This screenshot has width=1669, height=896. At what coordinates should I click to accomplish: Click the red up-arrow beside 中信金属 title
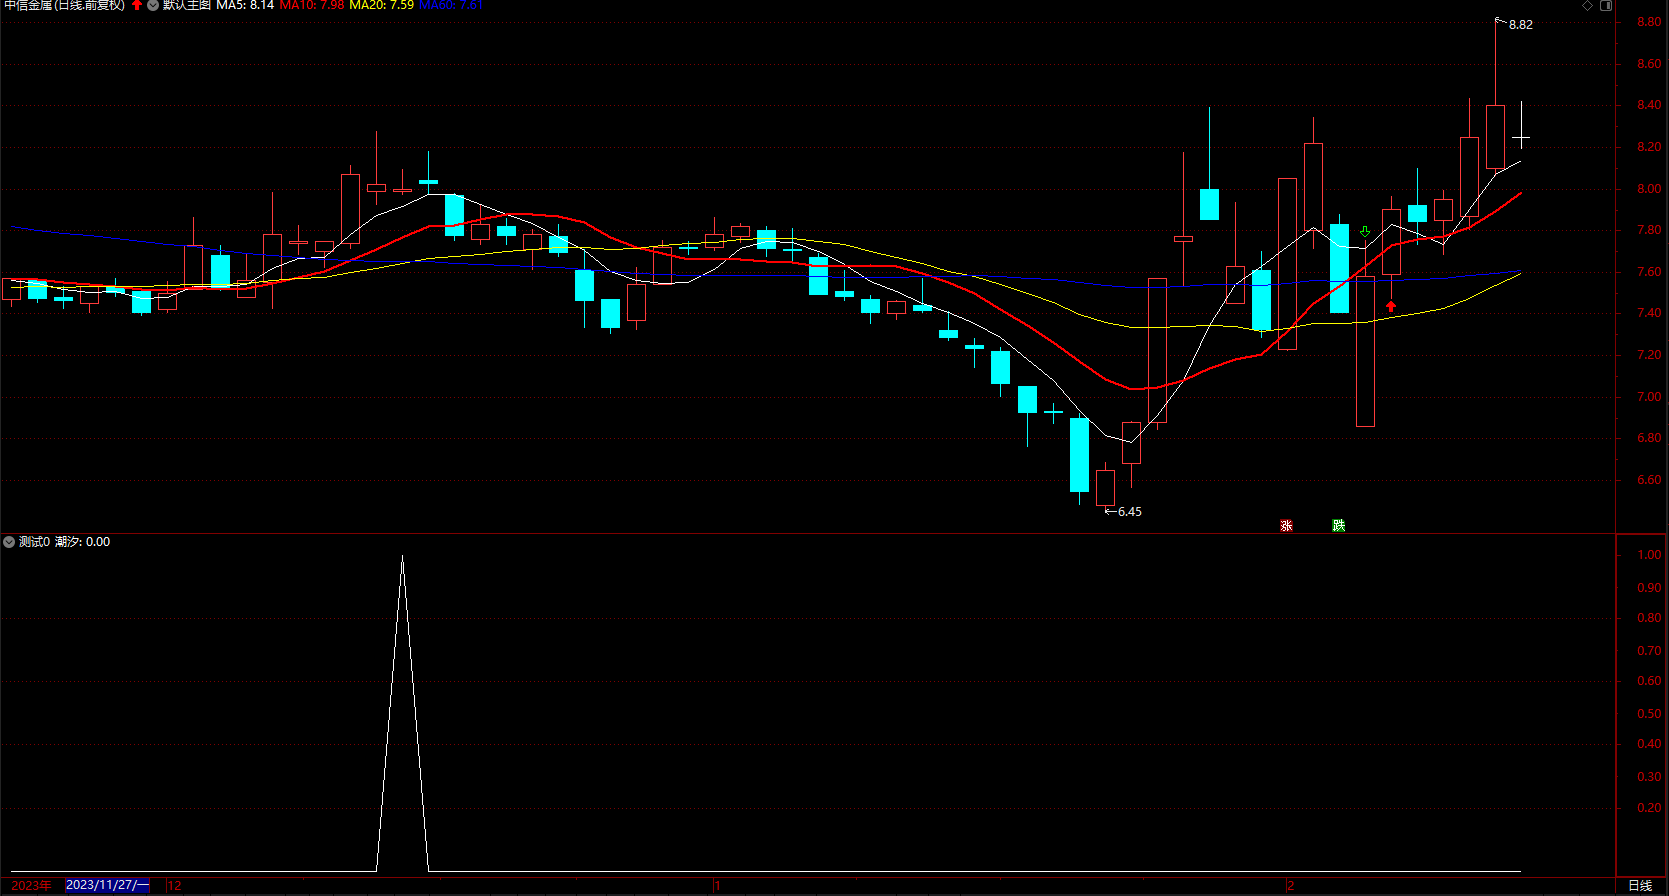coord(137,5)
